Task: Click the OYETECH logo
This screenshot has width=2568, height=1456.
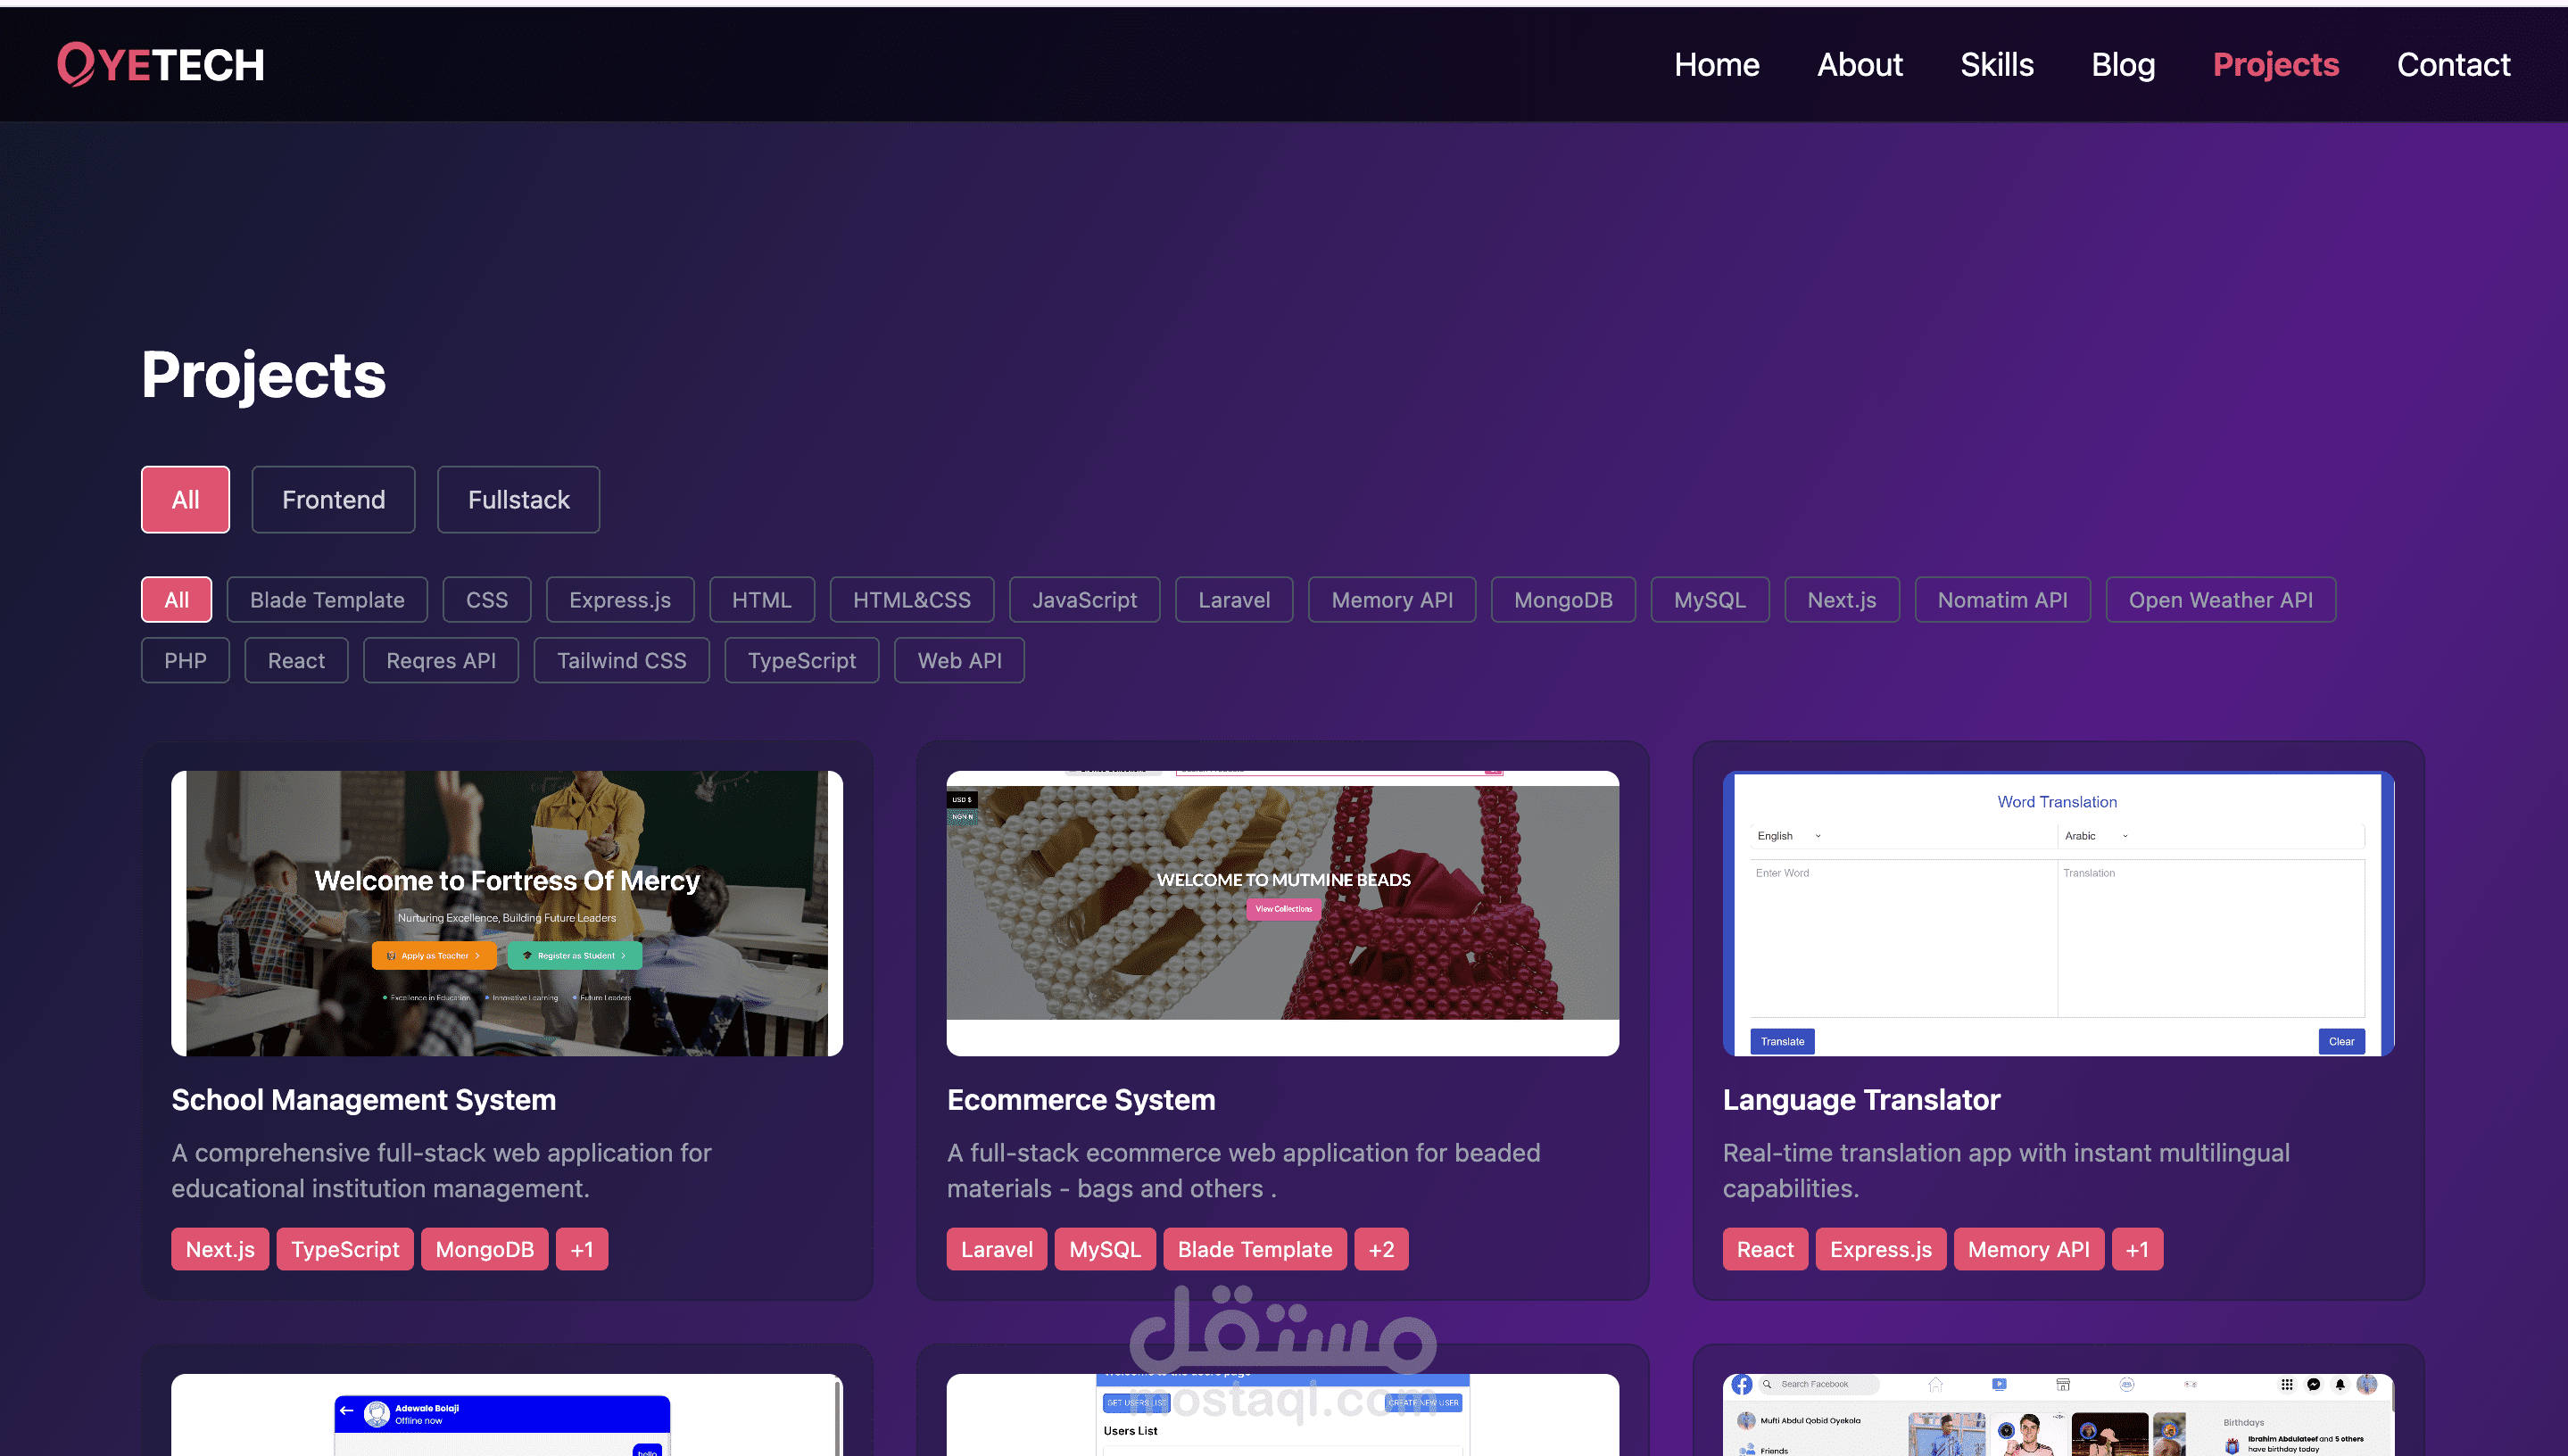Action: coord(161,65)
